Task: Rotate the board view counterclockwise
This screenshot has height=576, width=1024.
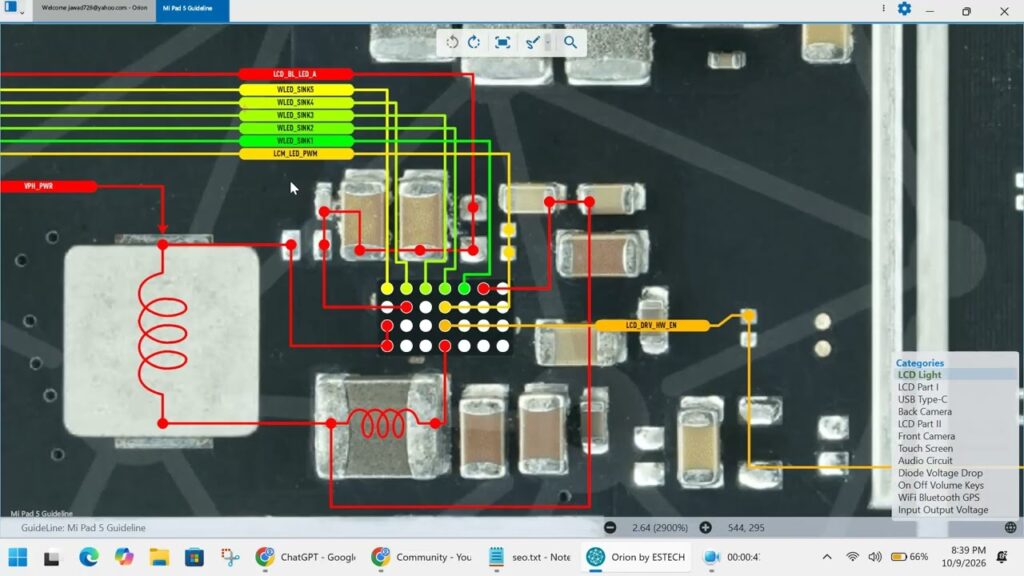Action: pyautogui.click(x=452, y=42)
